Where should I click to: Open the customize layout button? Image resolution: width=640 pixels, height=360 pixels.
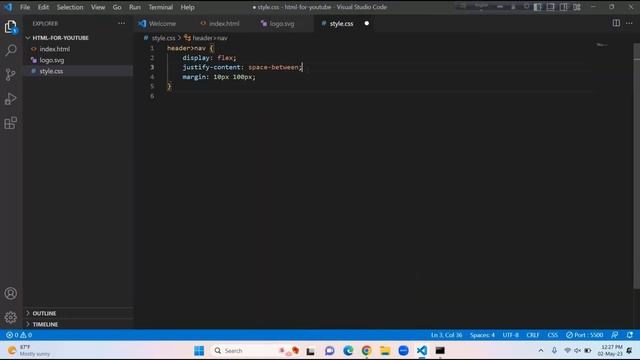(x=577, y=7)
